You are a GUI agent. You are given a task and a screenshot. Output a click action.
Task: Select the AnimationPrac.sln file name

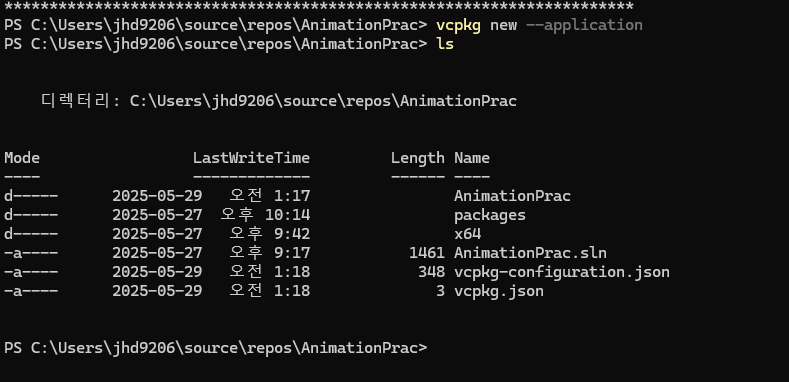(x=530, y=253)
